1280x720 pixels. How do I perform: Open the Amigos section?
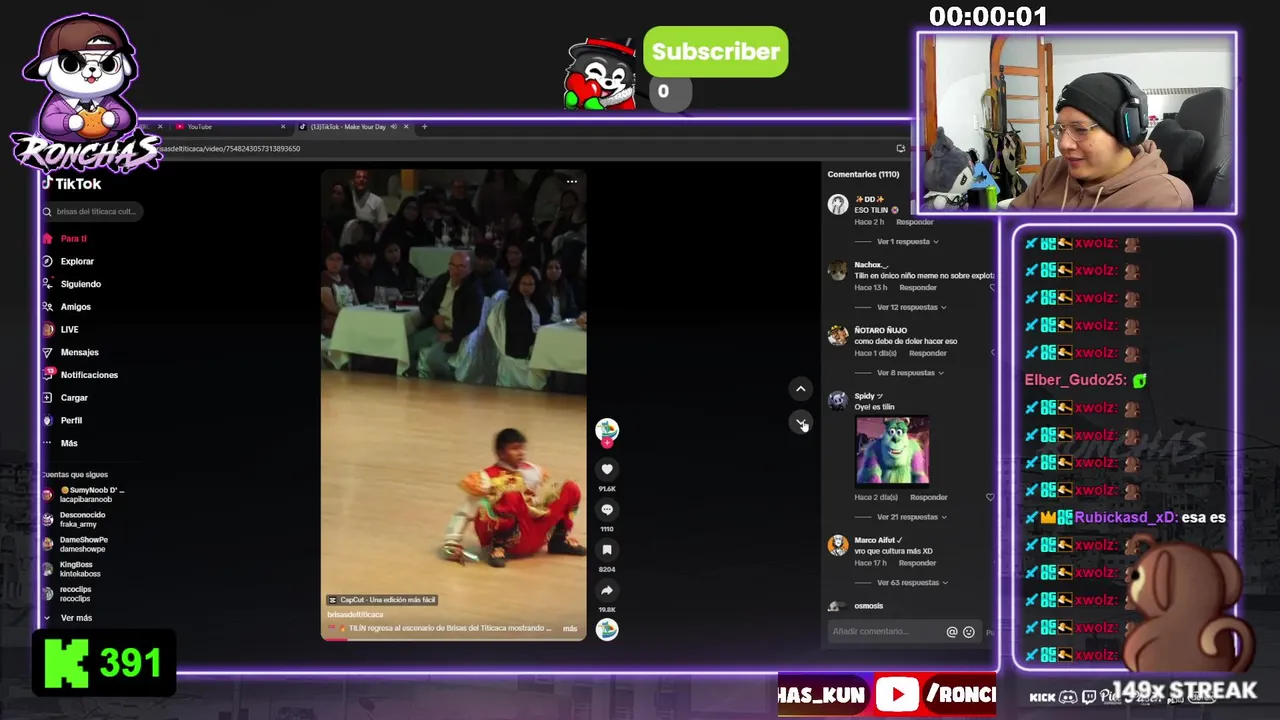67,307
